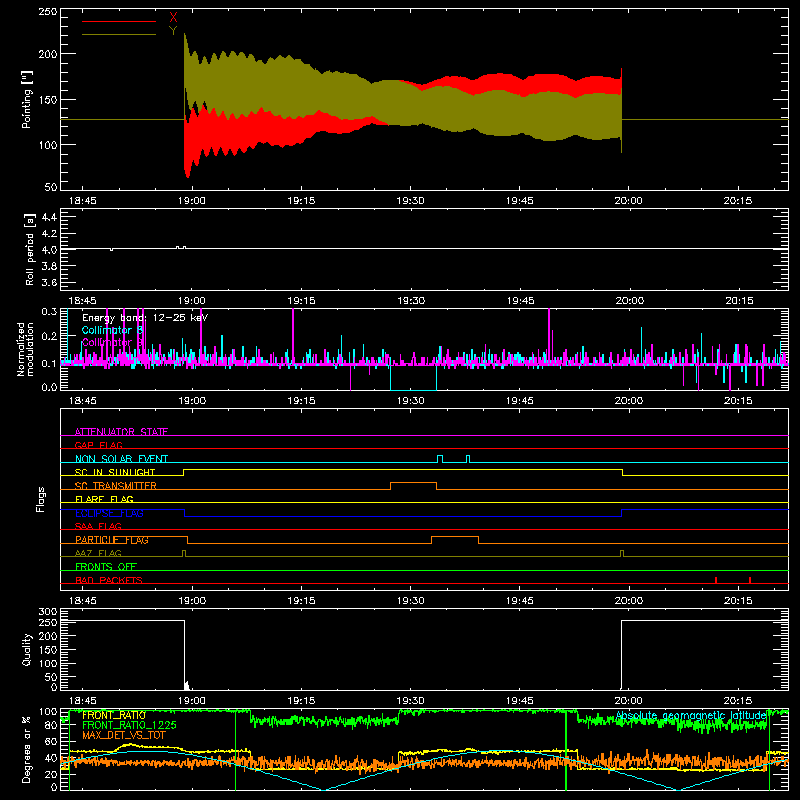Click the GAP_FLAG label

click(x=98, y=445)
